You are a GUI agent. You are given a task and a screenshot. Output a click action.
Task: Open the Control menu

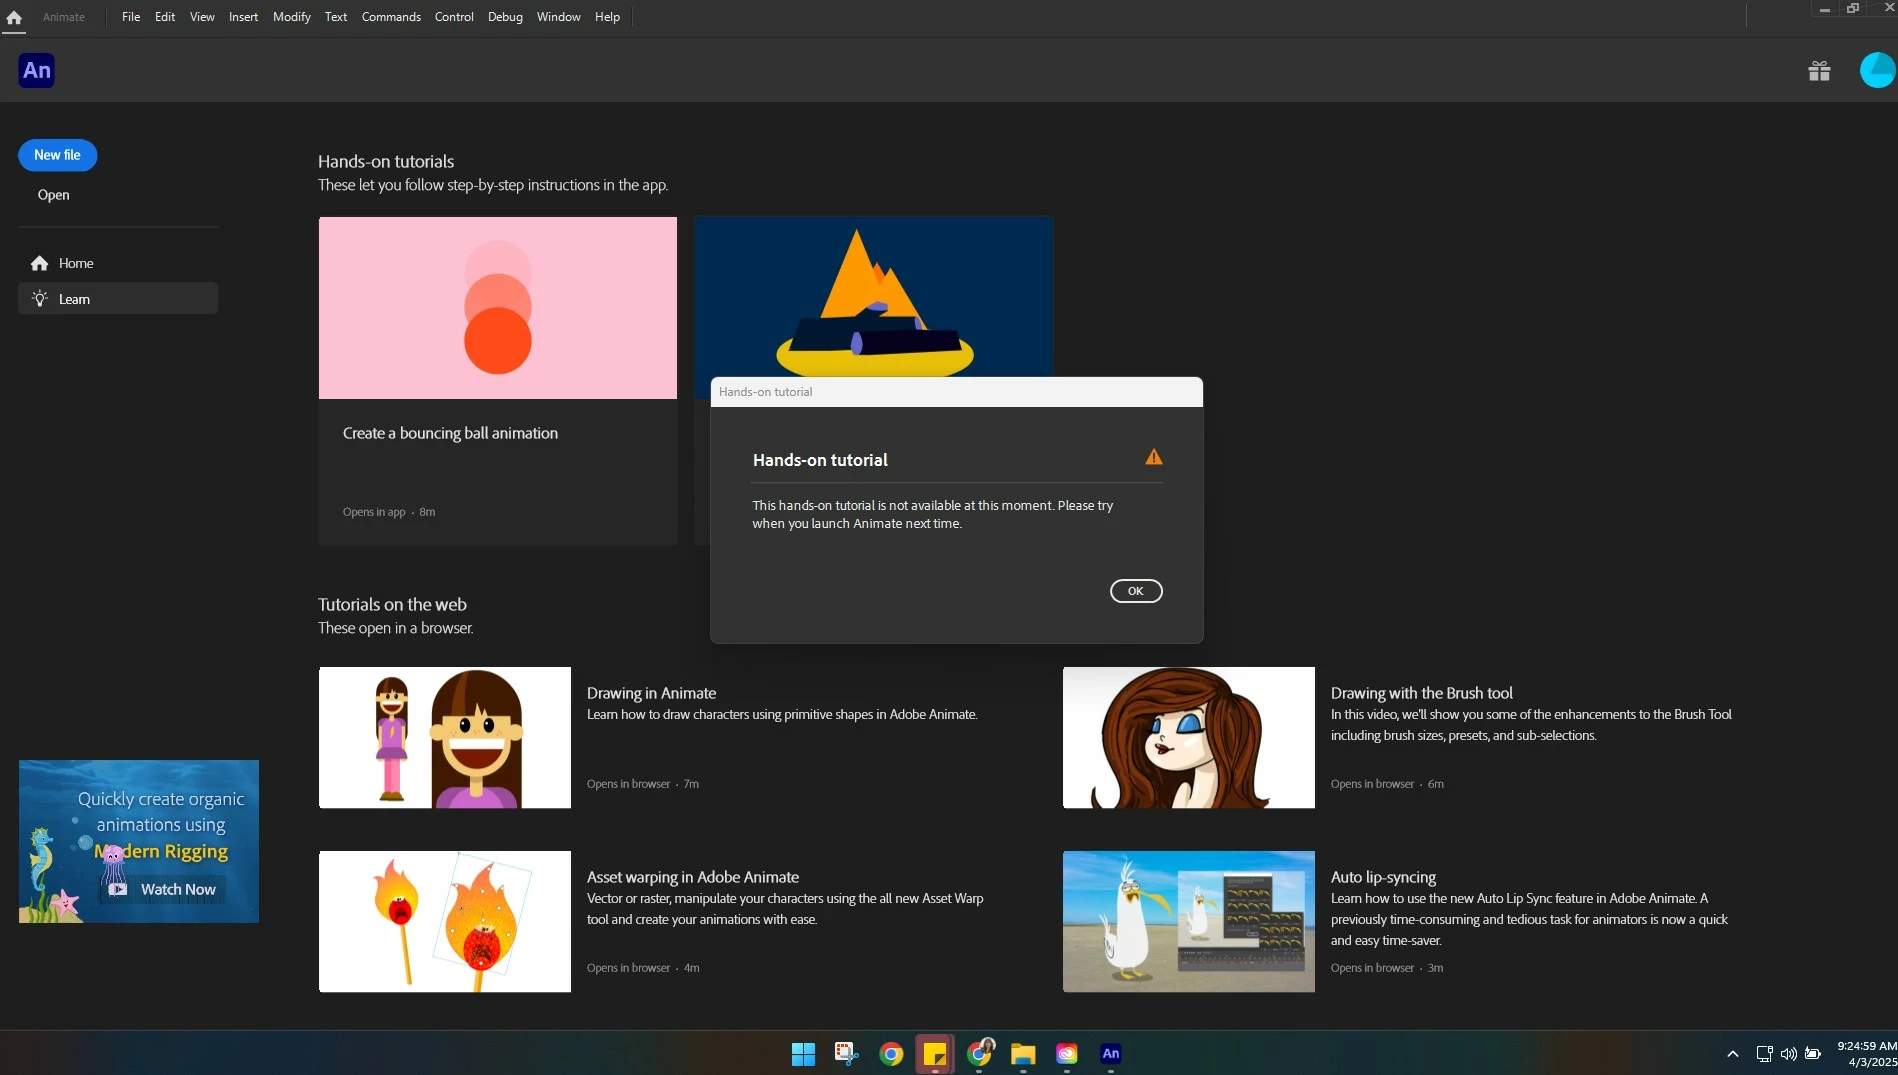(x=454, y=17)
